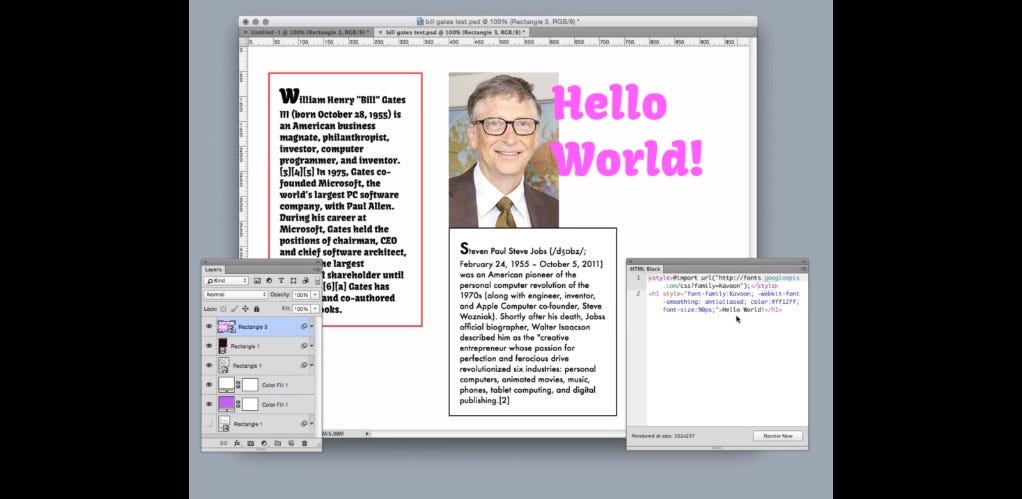Open the Layers panel flyout menu
This screenshot has height=499, width=1022.
[317, 270]
